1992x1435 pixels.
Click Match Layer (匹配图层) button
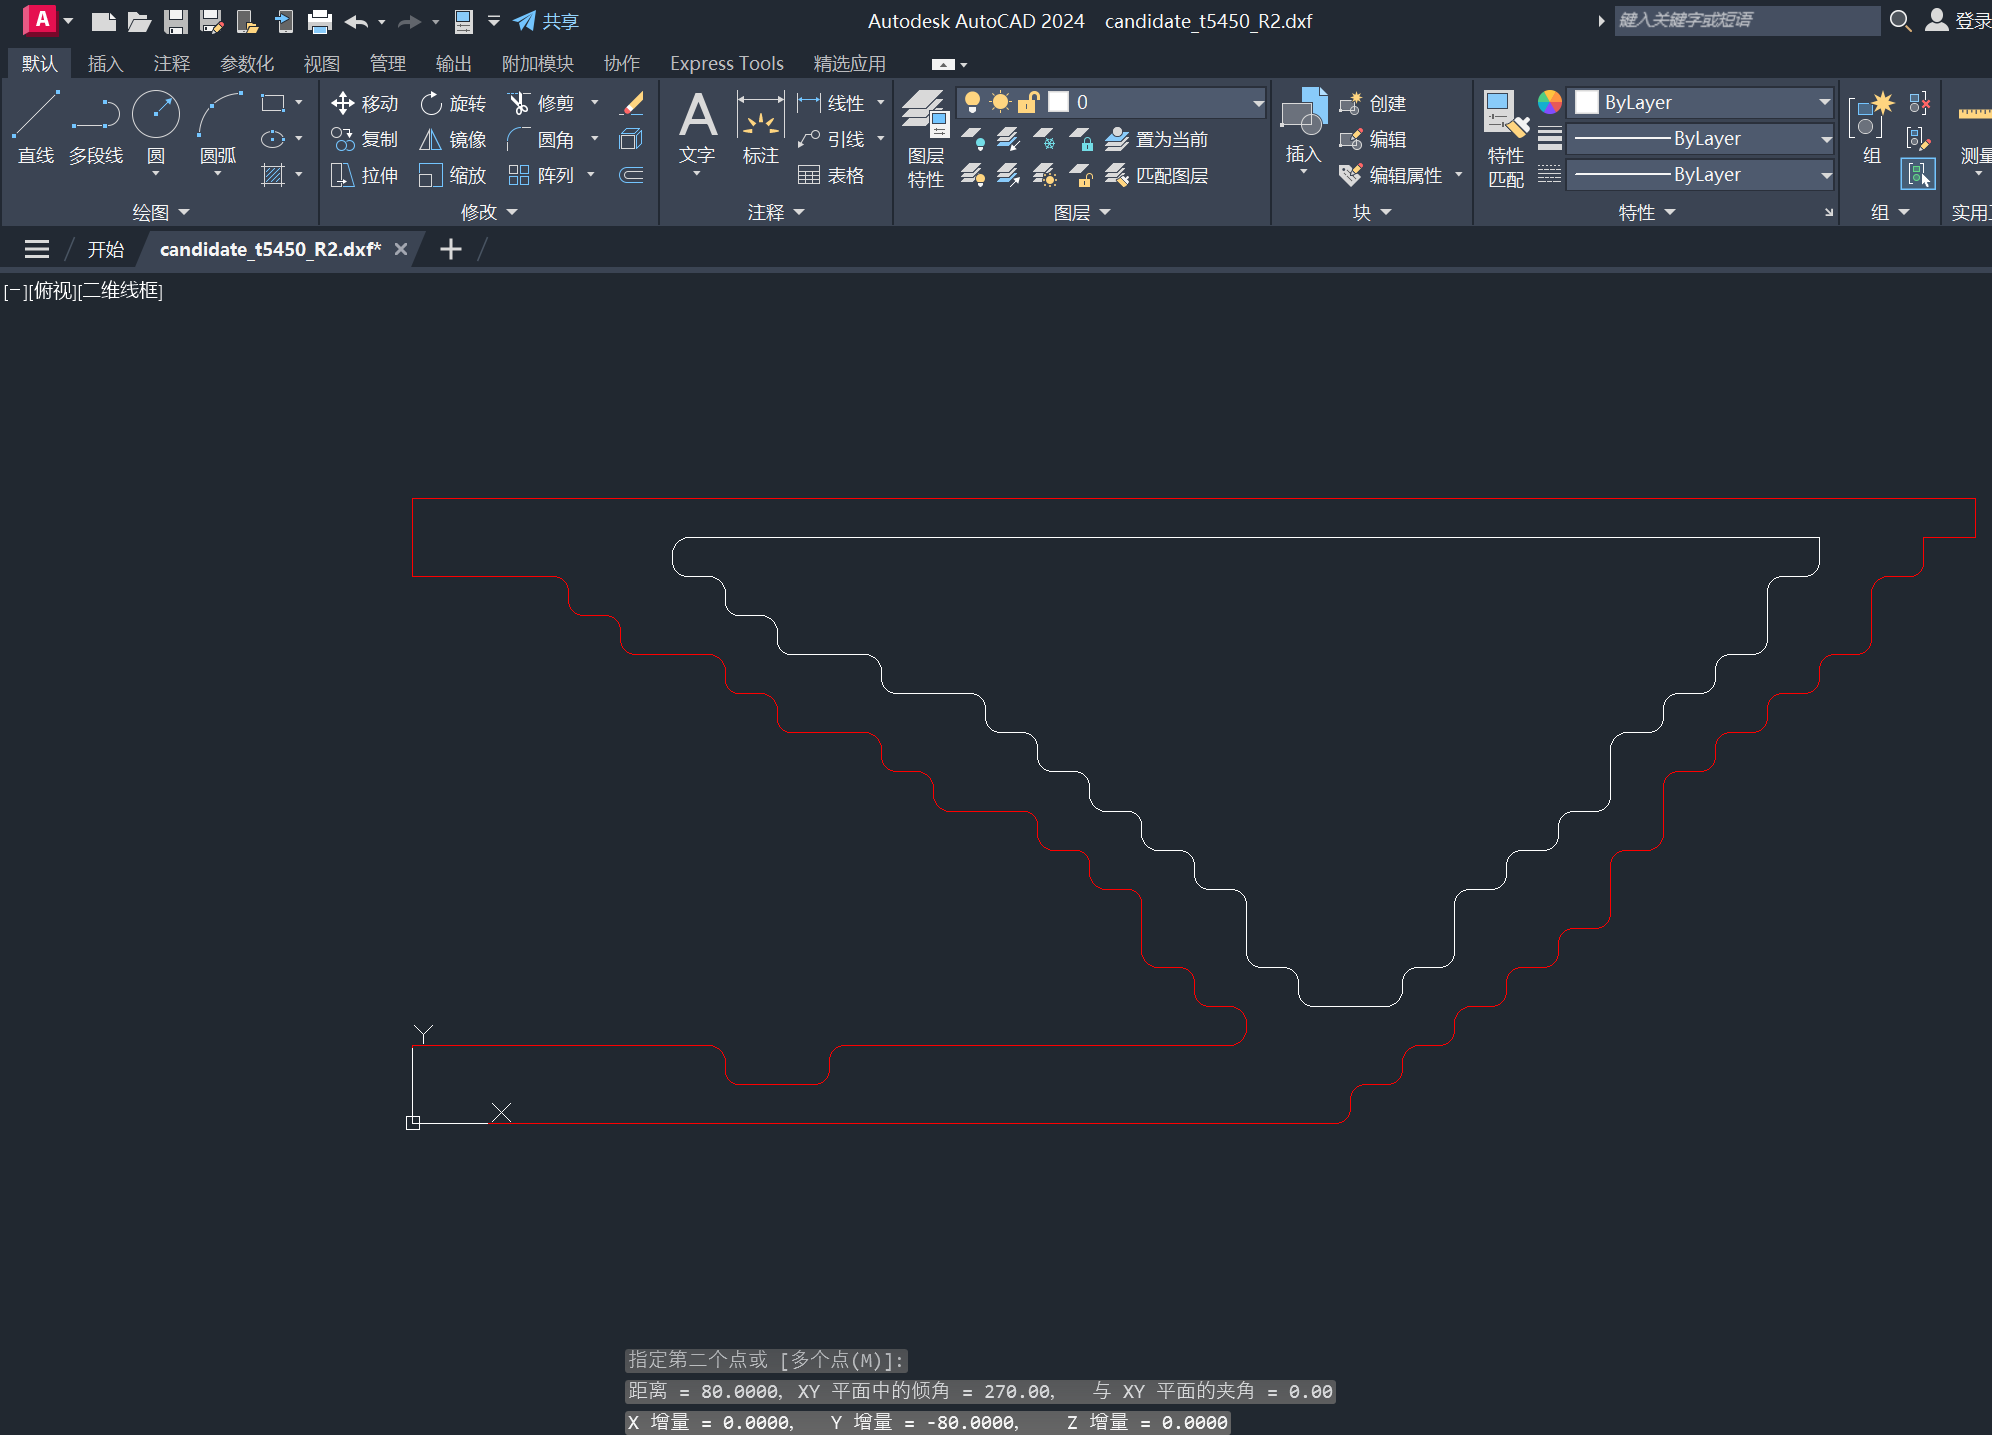(x=1157, y=175)
